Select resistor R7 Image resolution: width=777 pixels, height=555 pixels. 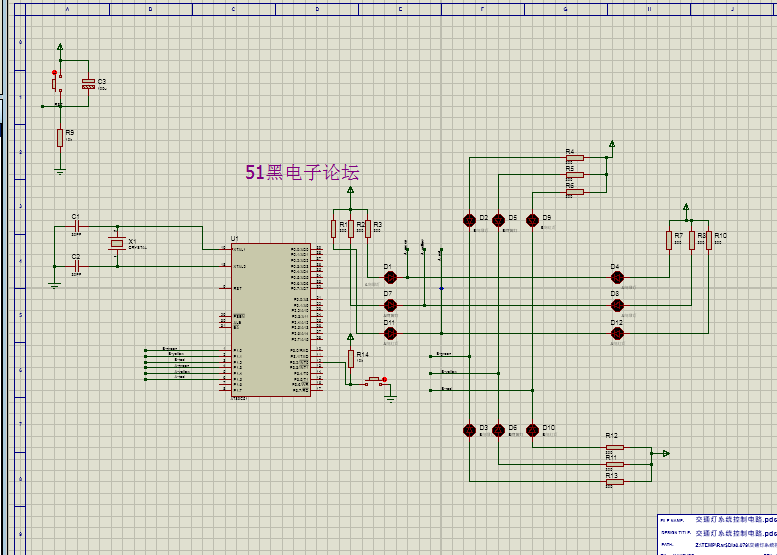click(669, 240)
